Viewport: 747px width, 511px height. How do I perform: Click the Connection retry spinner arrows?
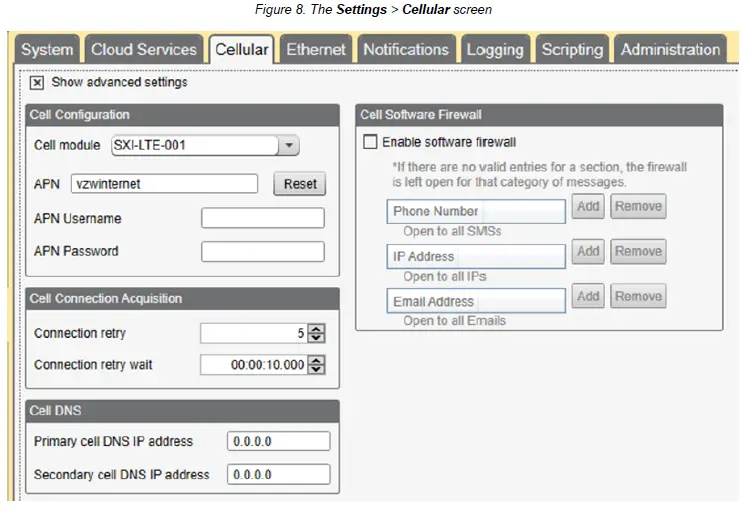click(x=317, y=334)
